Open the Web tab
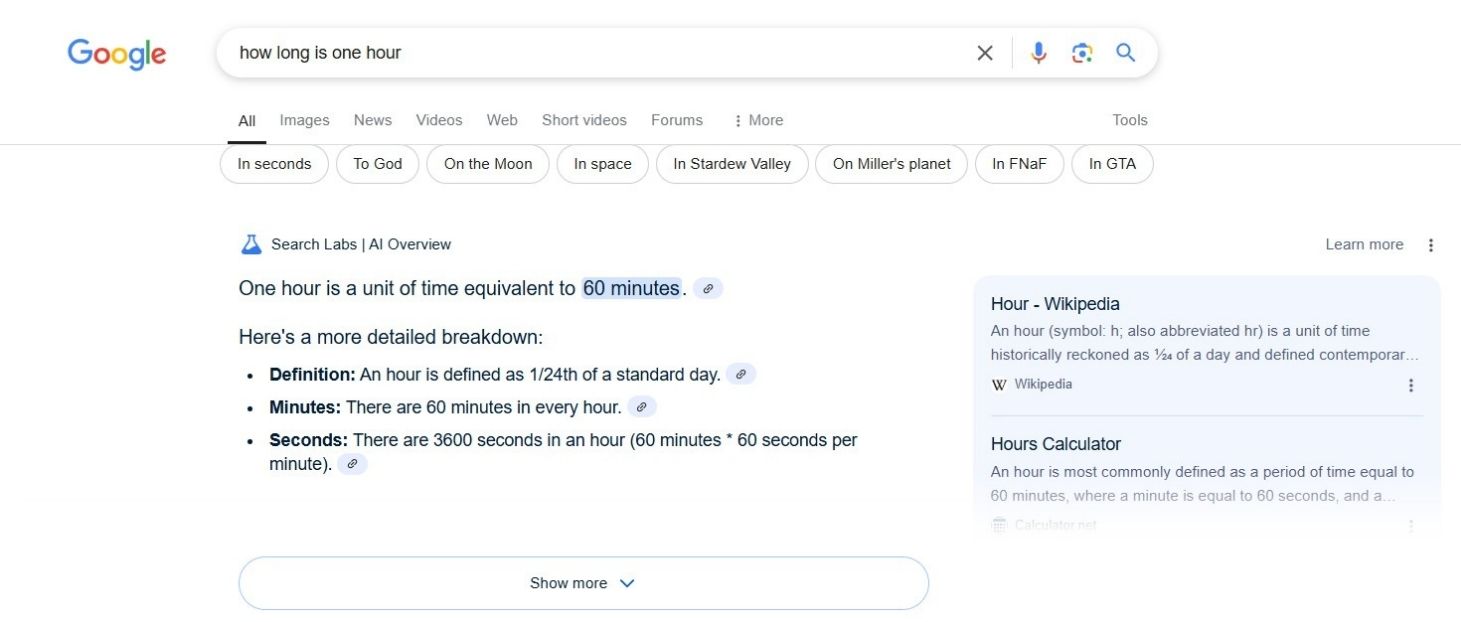The height and width of the screenshot is (622, 1461). click(502, 120)
